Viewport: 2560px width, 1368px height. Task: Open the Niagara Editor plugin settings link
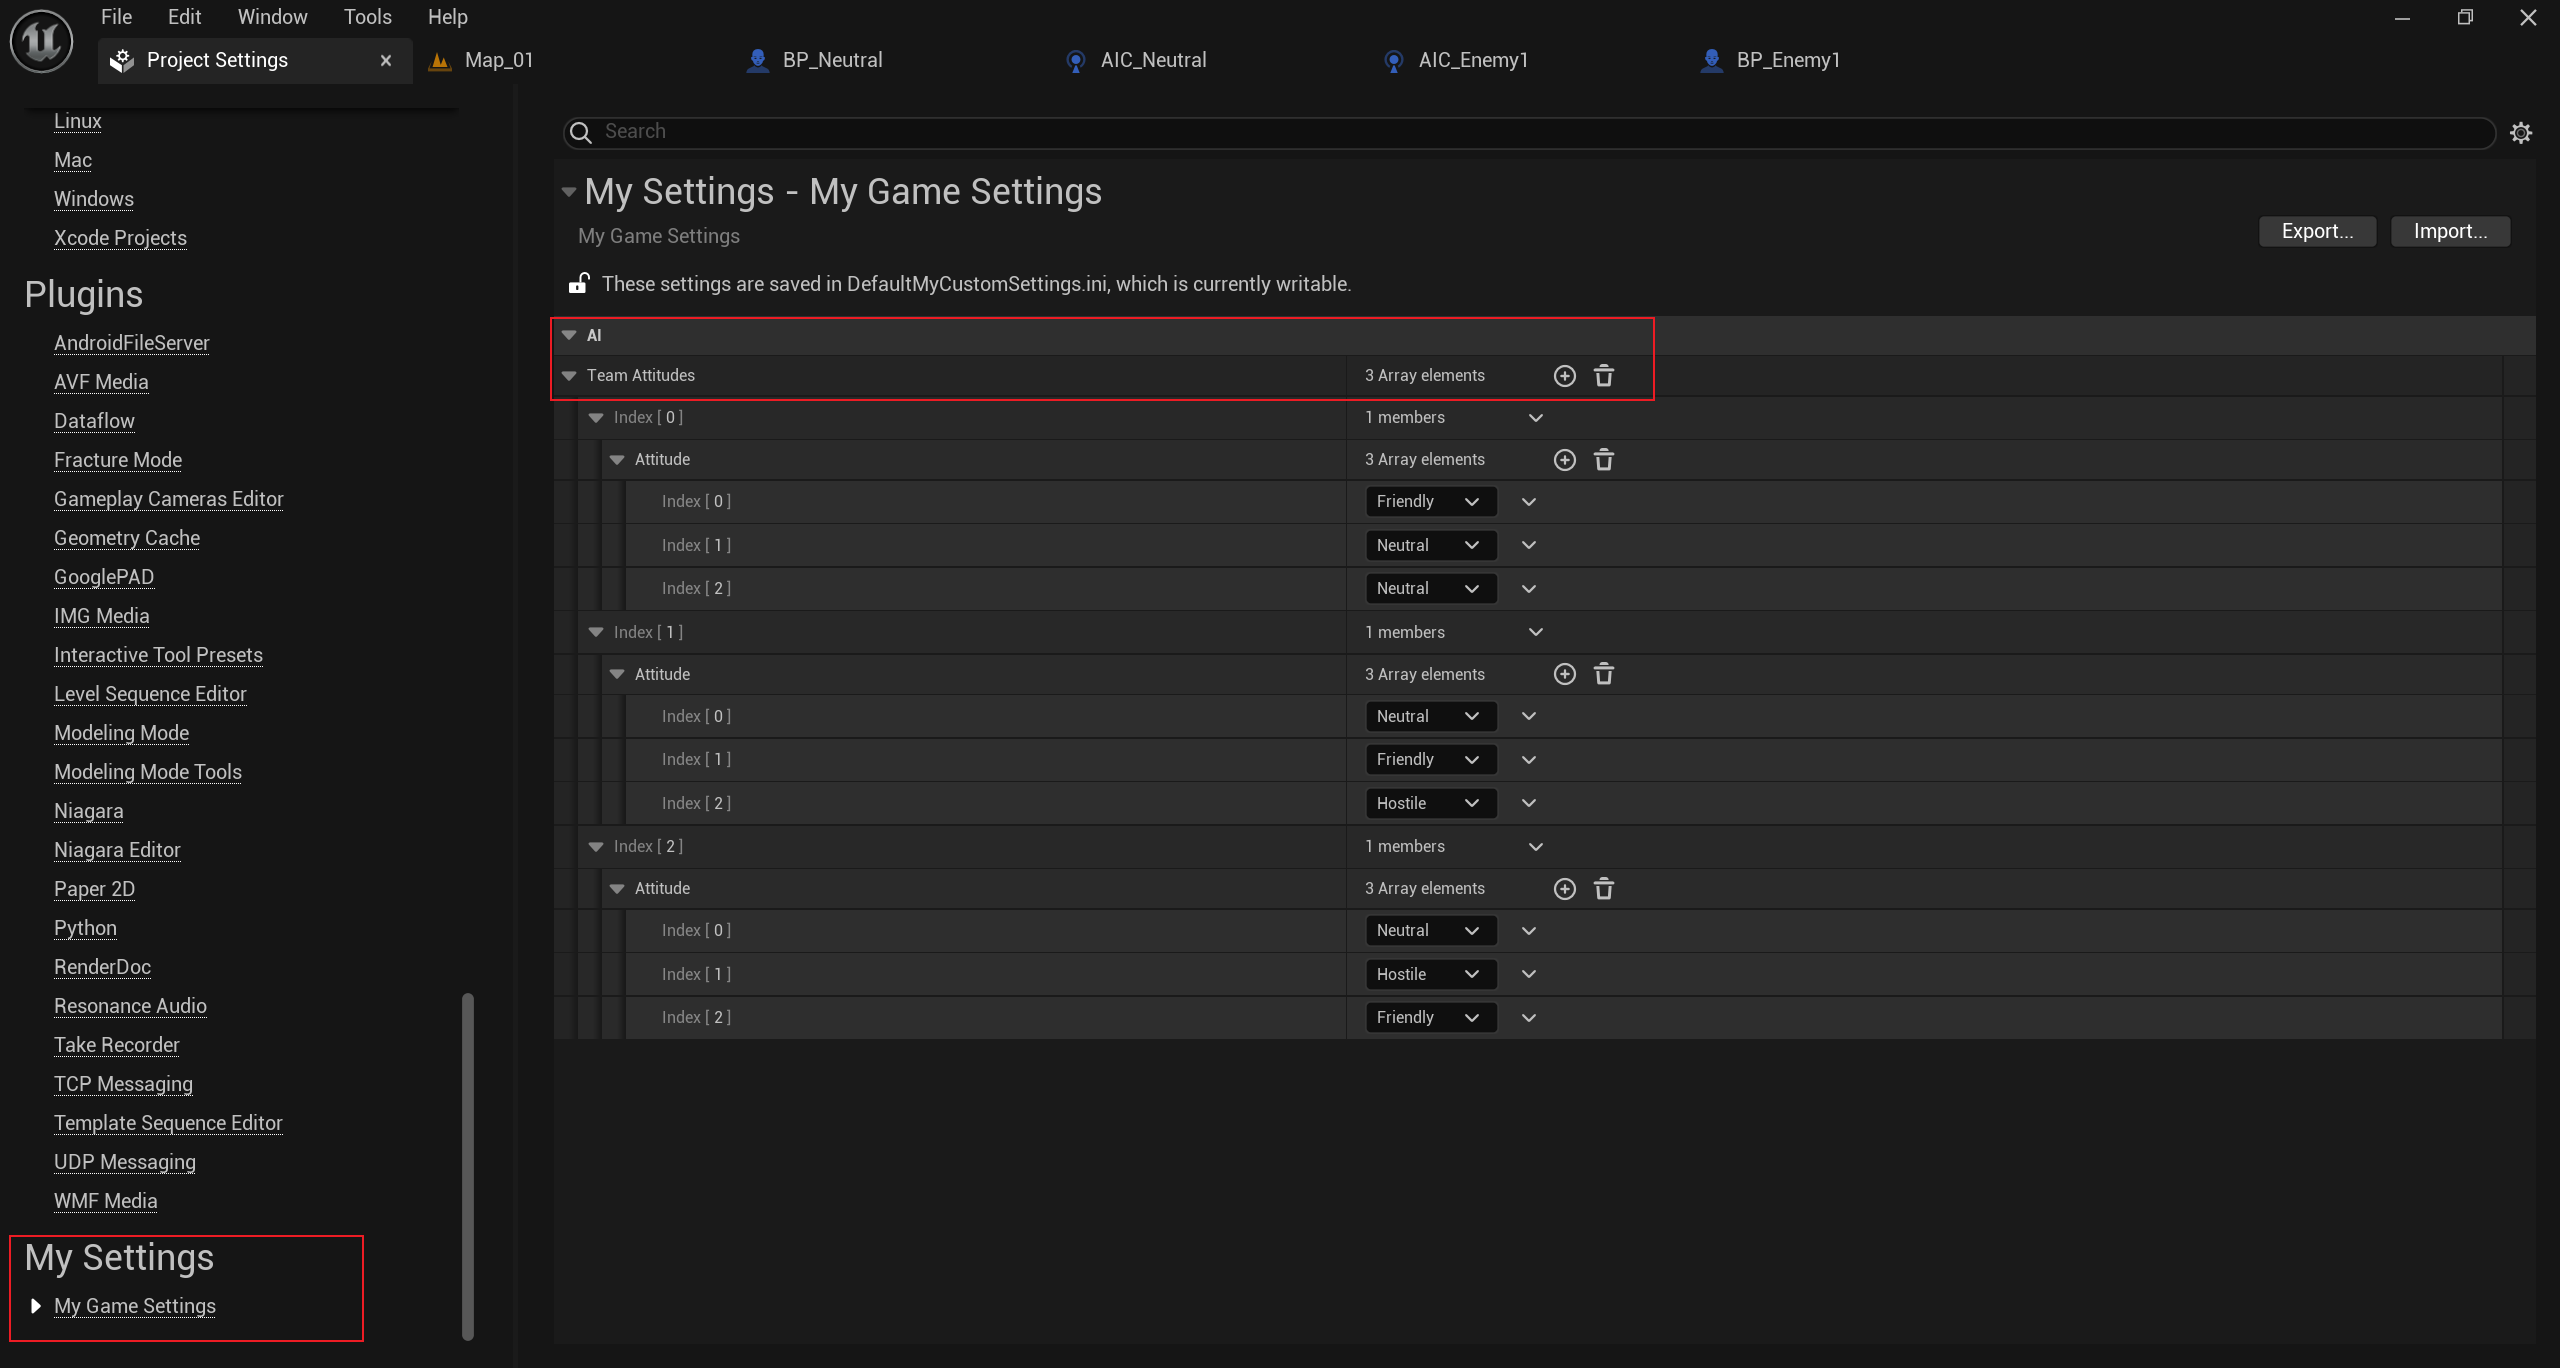click(117, 850)
